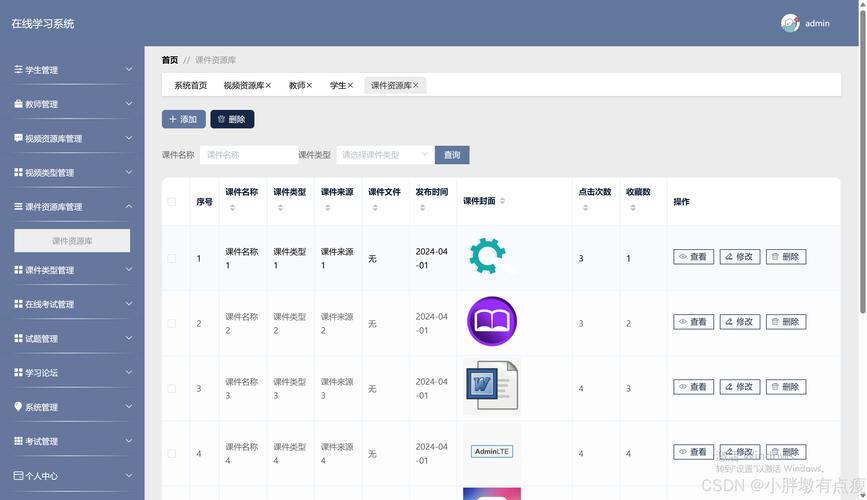Click the 试题管理 grid icon
This screenshot has width=867, height=500.
pos(18,338)
